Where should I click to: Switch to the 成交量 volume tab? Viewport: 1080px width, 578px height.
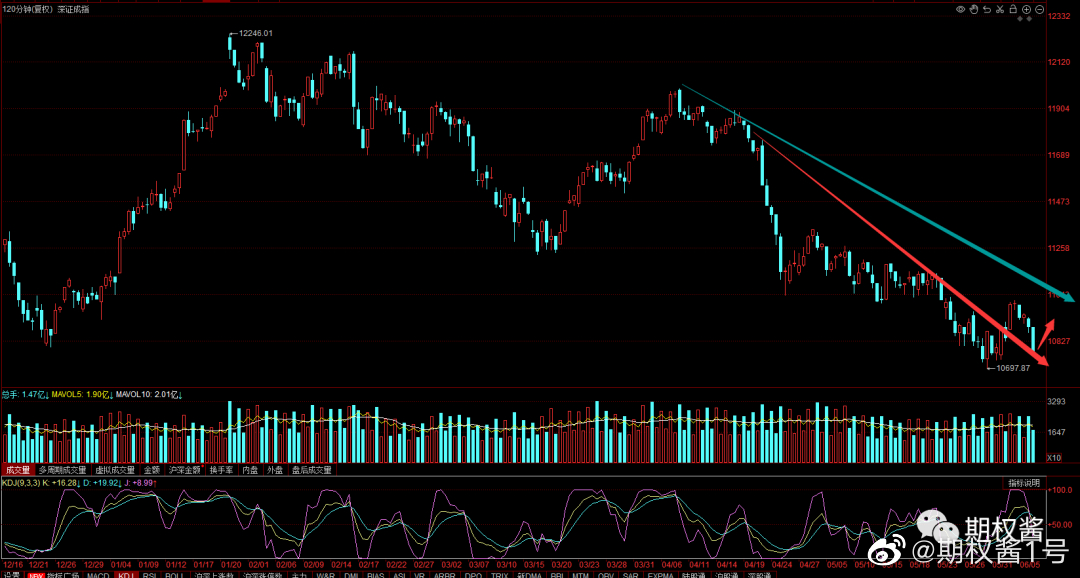(x=17, y=469)
